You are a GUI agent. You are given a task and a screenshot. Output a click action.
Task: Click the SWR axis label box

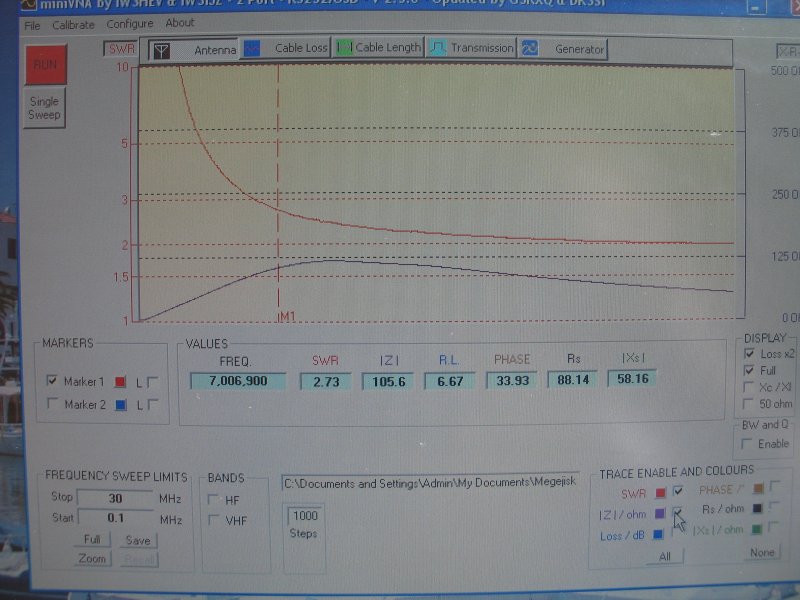tap(121, 49)
